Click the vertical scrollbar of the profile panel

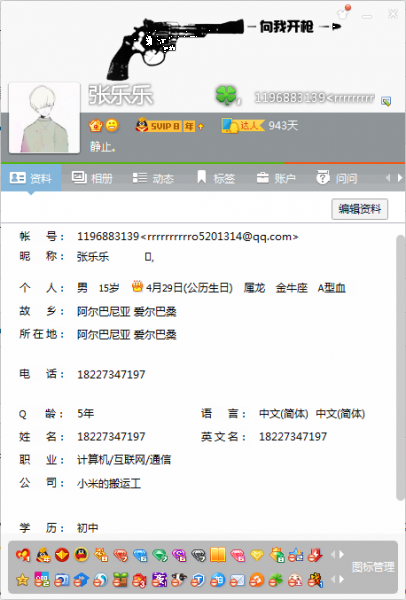pos(401,367)
